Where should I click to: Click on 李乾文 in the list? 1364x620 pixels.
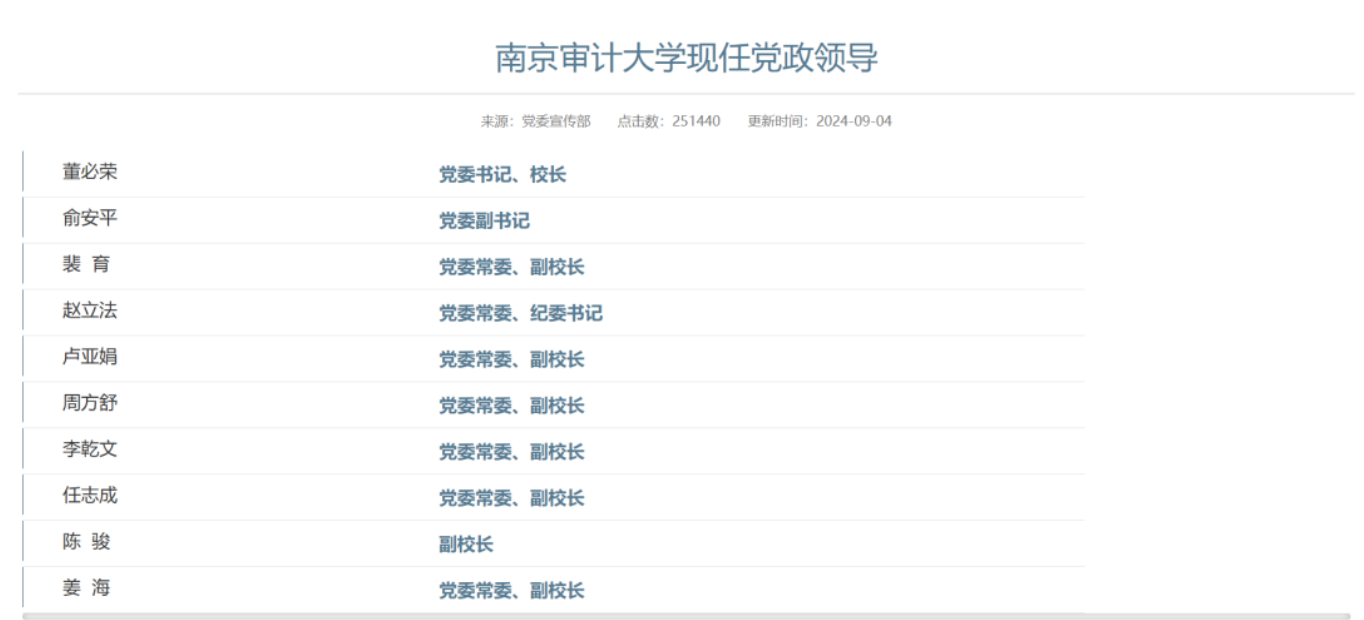coord(89,450)
